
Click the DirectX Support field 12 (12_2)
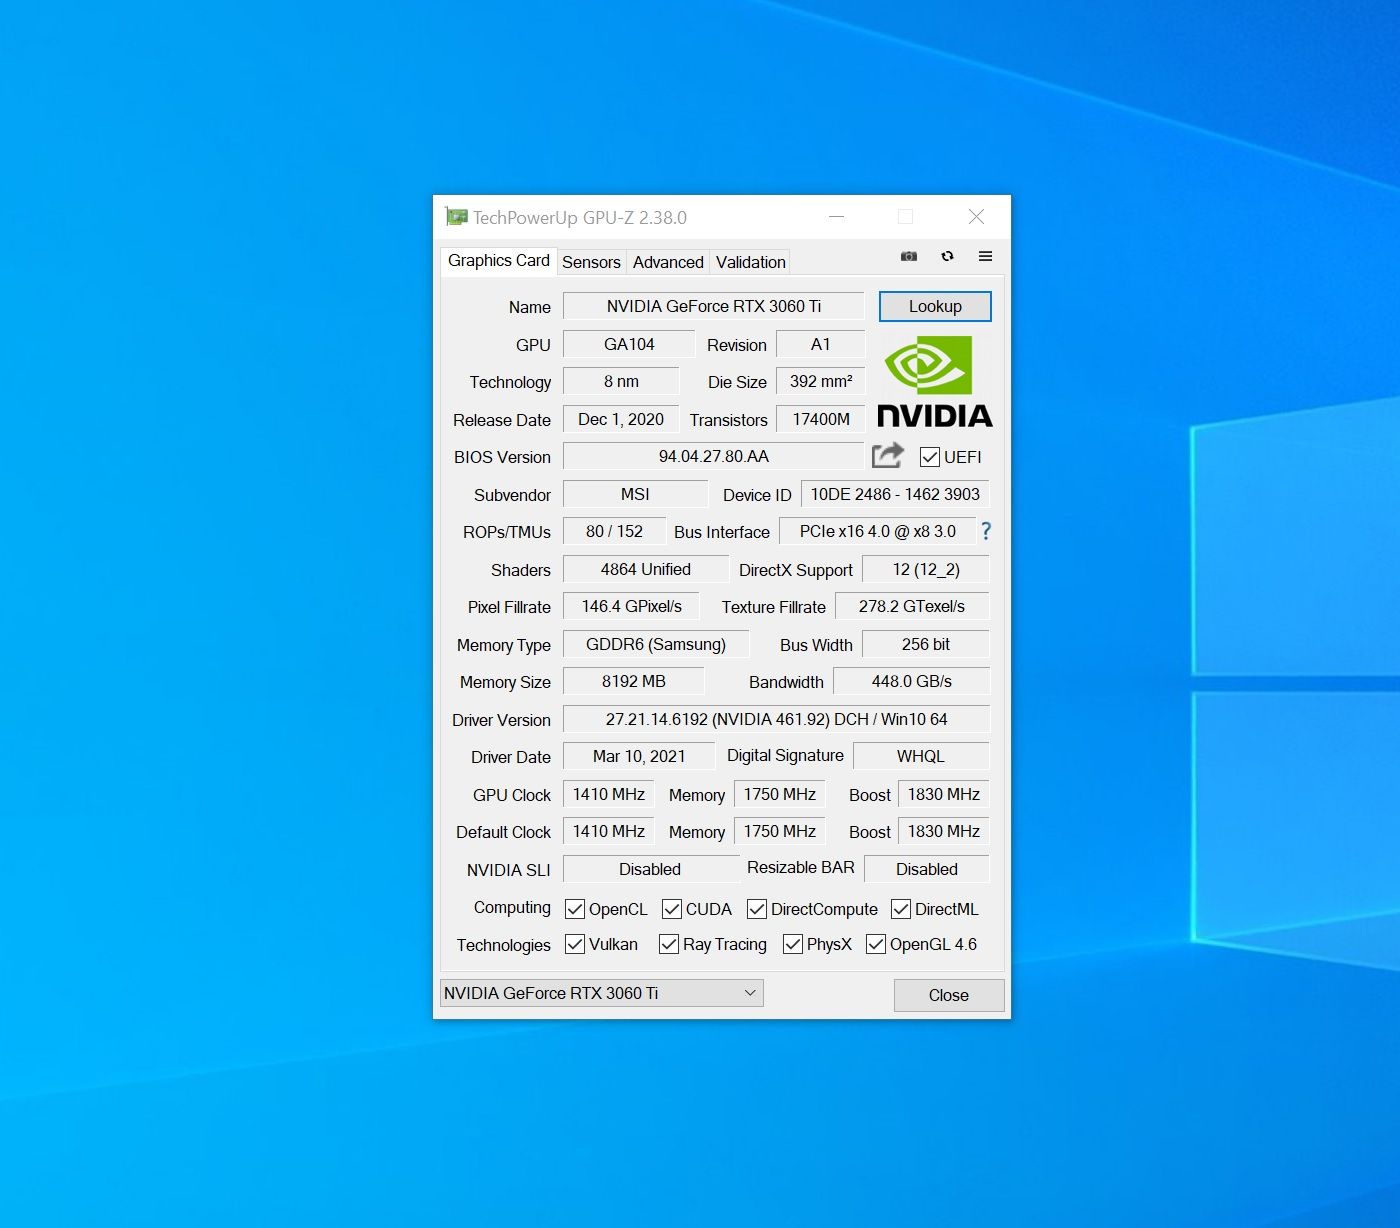[926, 569]
